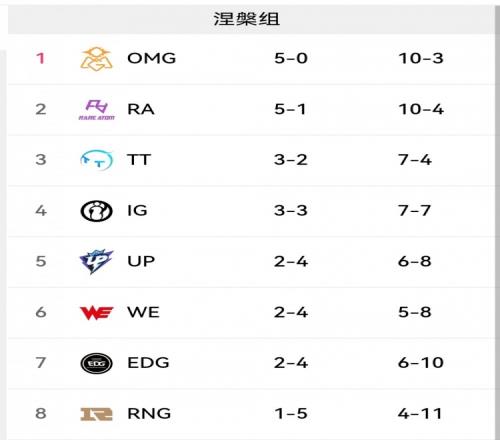Image resolution: width=500 pixels, height=440 pixels.
Task: Click the UP team logo
Action: (x=96, y=262)
